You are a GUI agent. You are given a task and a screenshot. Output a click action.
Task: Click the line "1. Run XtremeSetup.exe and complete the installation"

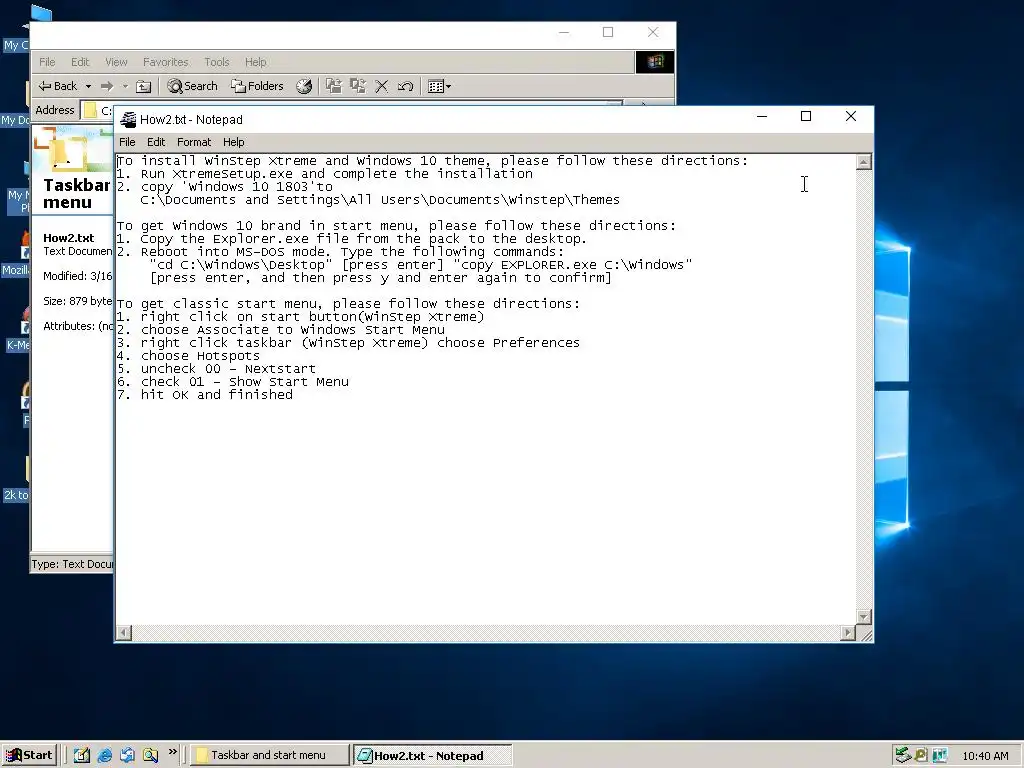[x=325, y=174]
